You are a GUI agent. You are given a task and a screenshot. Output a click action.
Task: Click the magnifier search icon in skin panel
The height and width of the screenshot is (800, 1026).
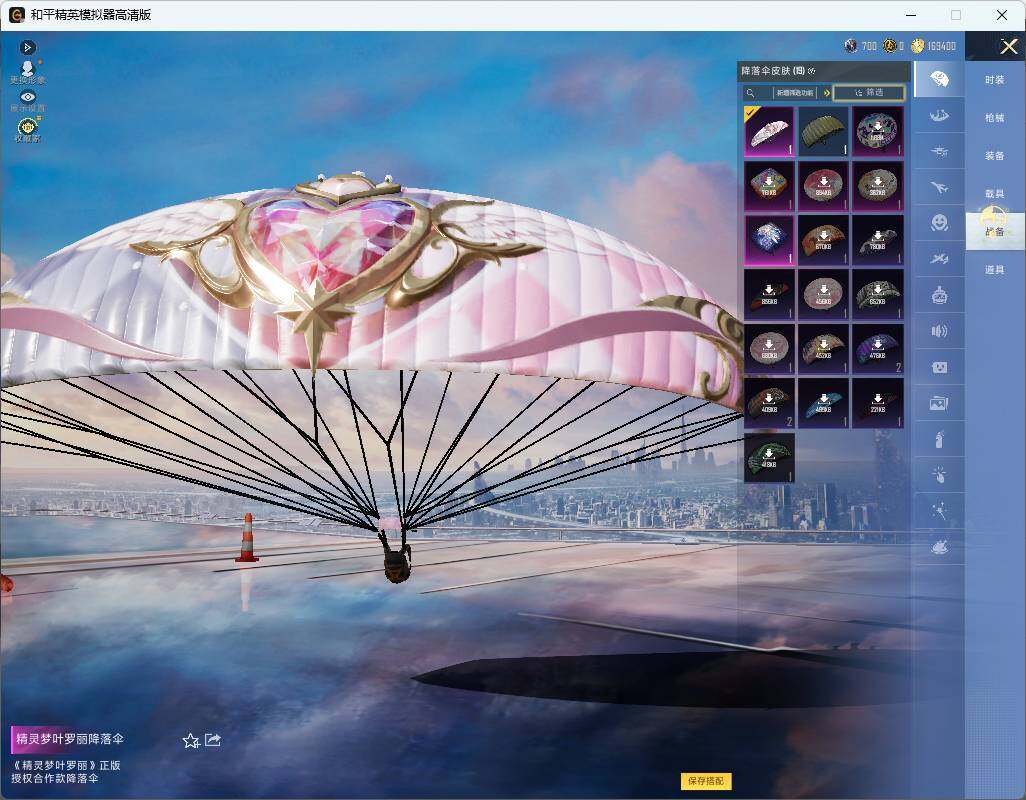coord(751,93)
